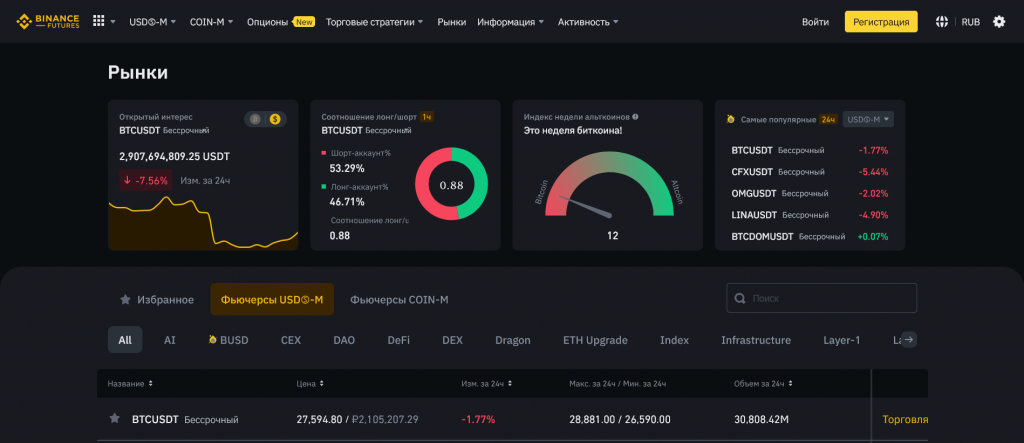This screenshot has width=1024, height=443.
Task: Click Торговля link for BTCUSDT
Action: [905, 419]
